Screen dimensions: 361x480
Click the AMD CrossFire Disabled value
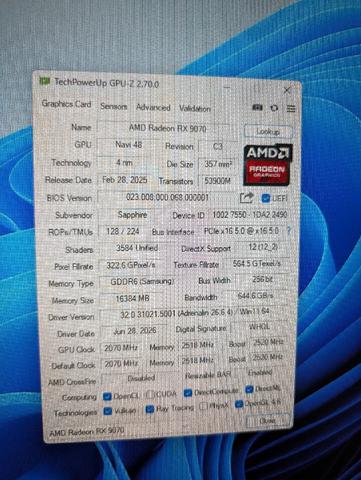click(141, 378)
